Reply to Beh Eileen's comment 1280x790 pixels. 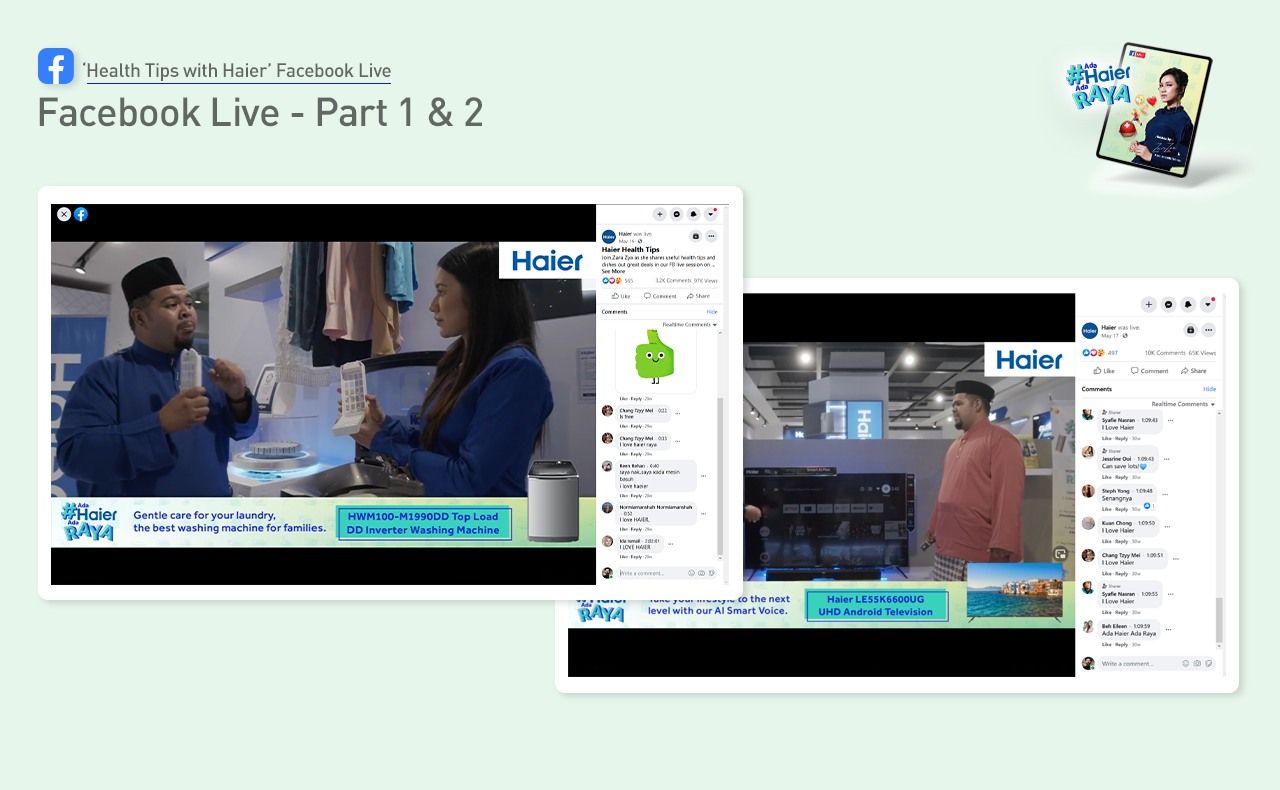pyautogui.click(x=1121, y=643)
